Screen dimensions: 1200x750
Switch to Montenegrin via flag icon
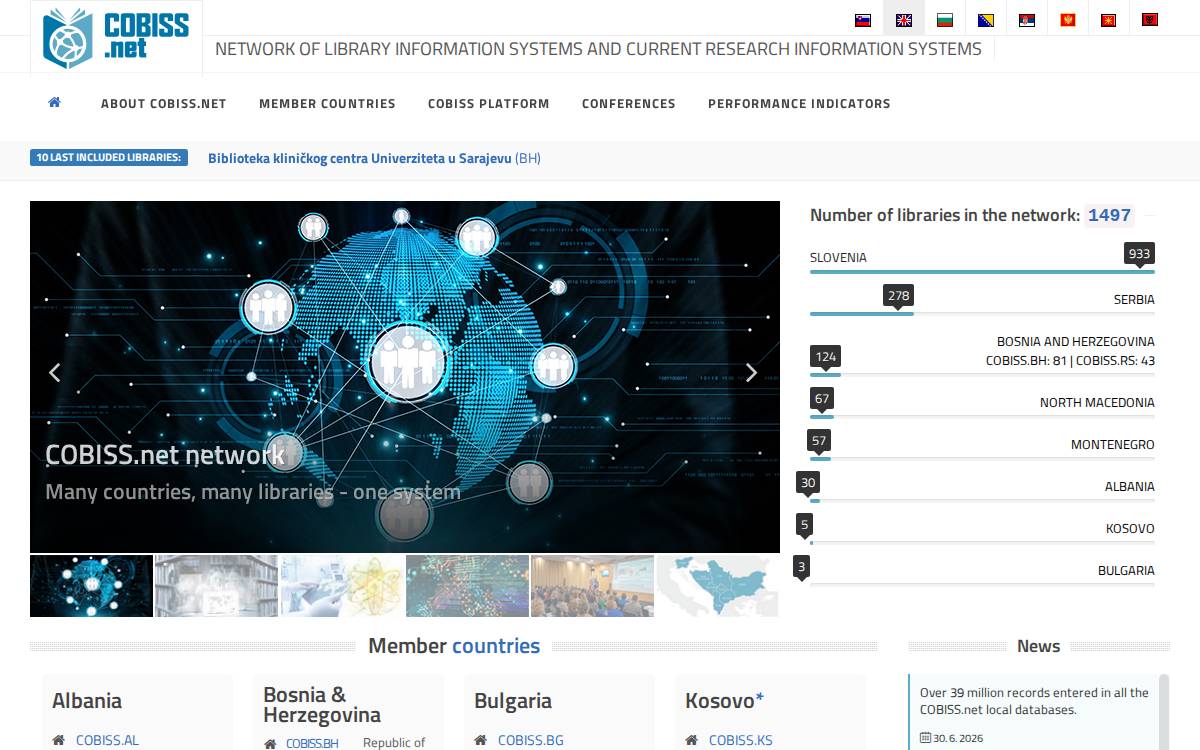(1068, 20)
